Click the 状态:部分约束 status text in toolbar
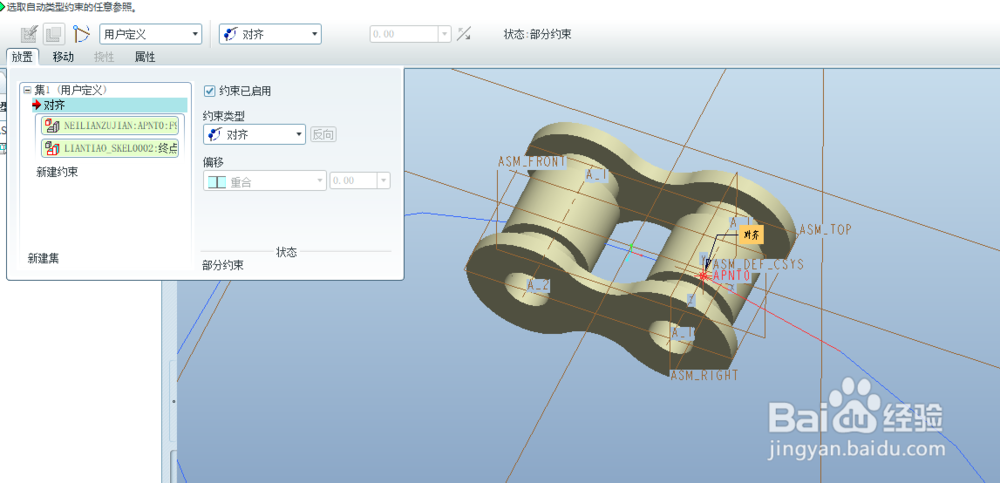This screenshot has width=1000, height=483. pos(537,34)
